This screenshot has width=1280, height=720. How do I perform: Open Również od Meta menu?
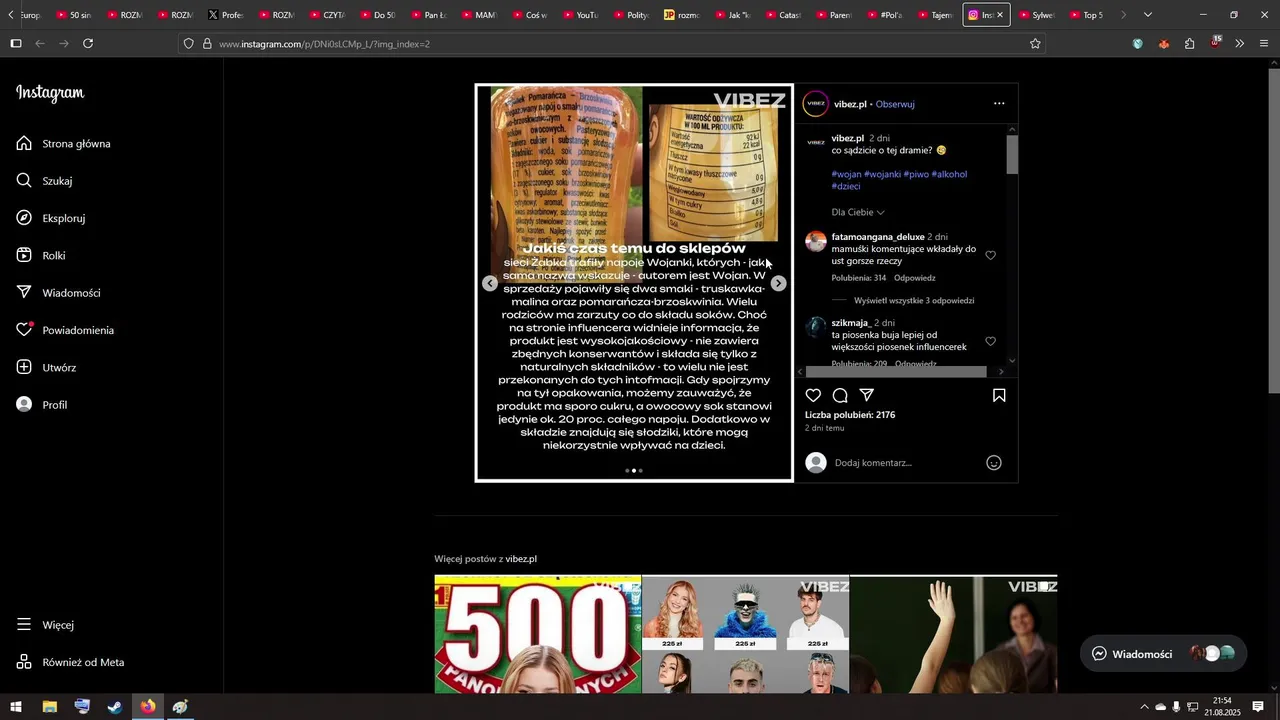pos(70,662)
